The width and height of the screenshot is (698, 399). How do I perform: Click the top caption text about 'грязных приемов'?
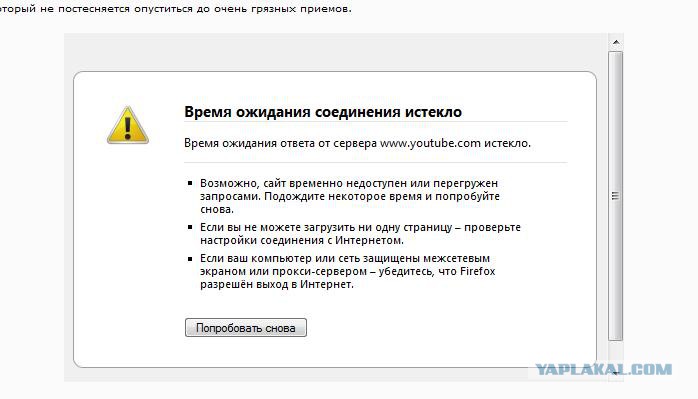(x=176, y=8)
